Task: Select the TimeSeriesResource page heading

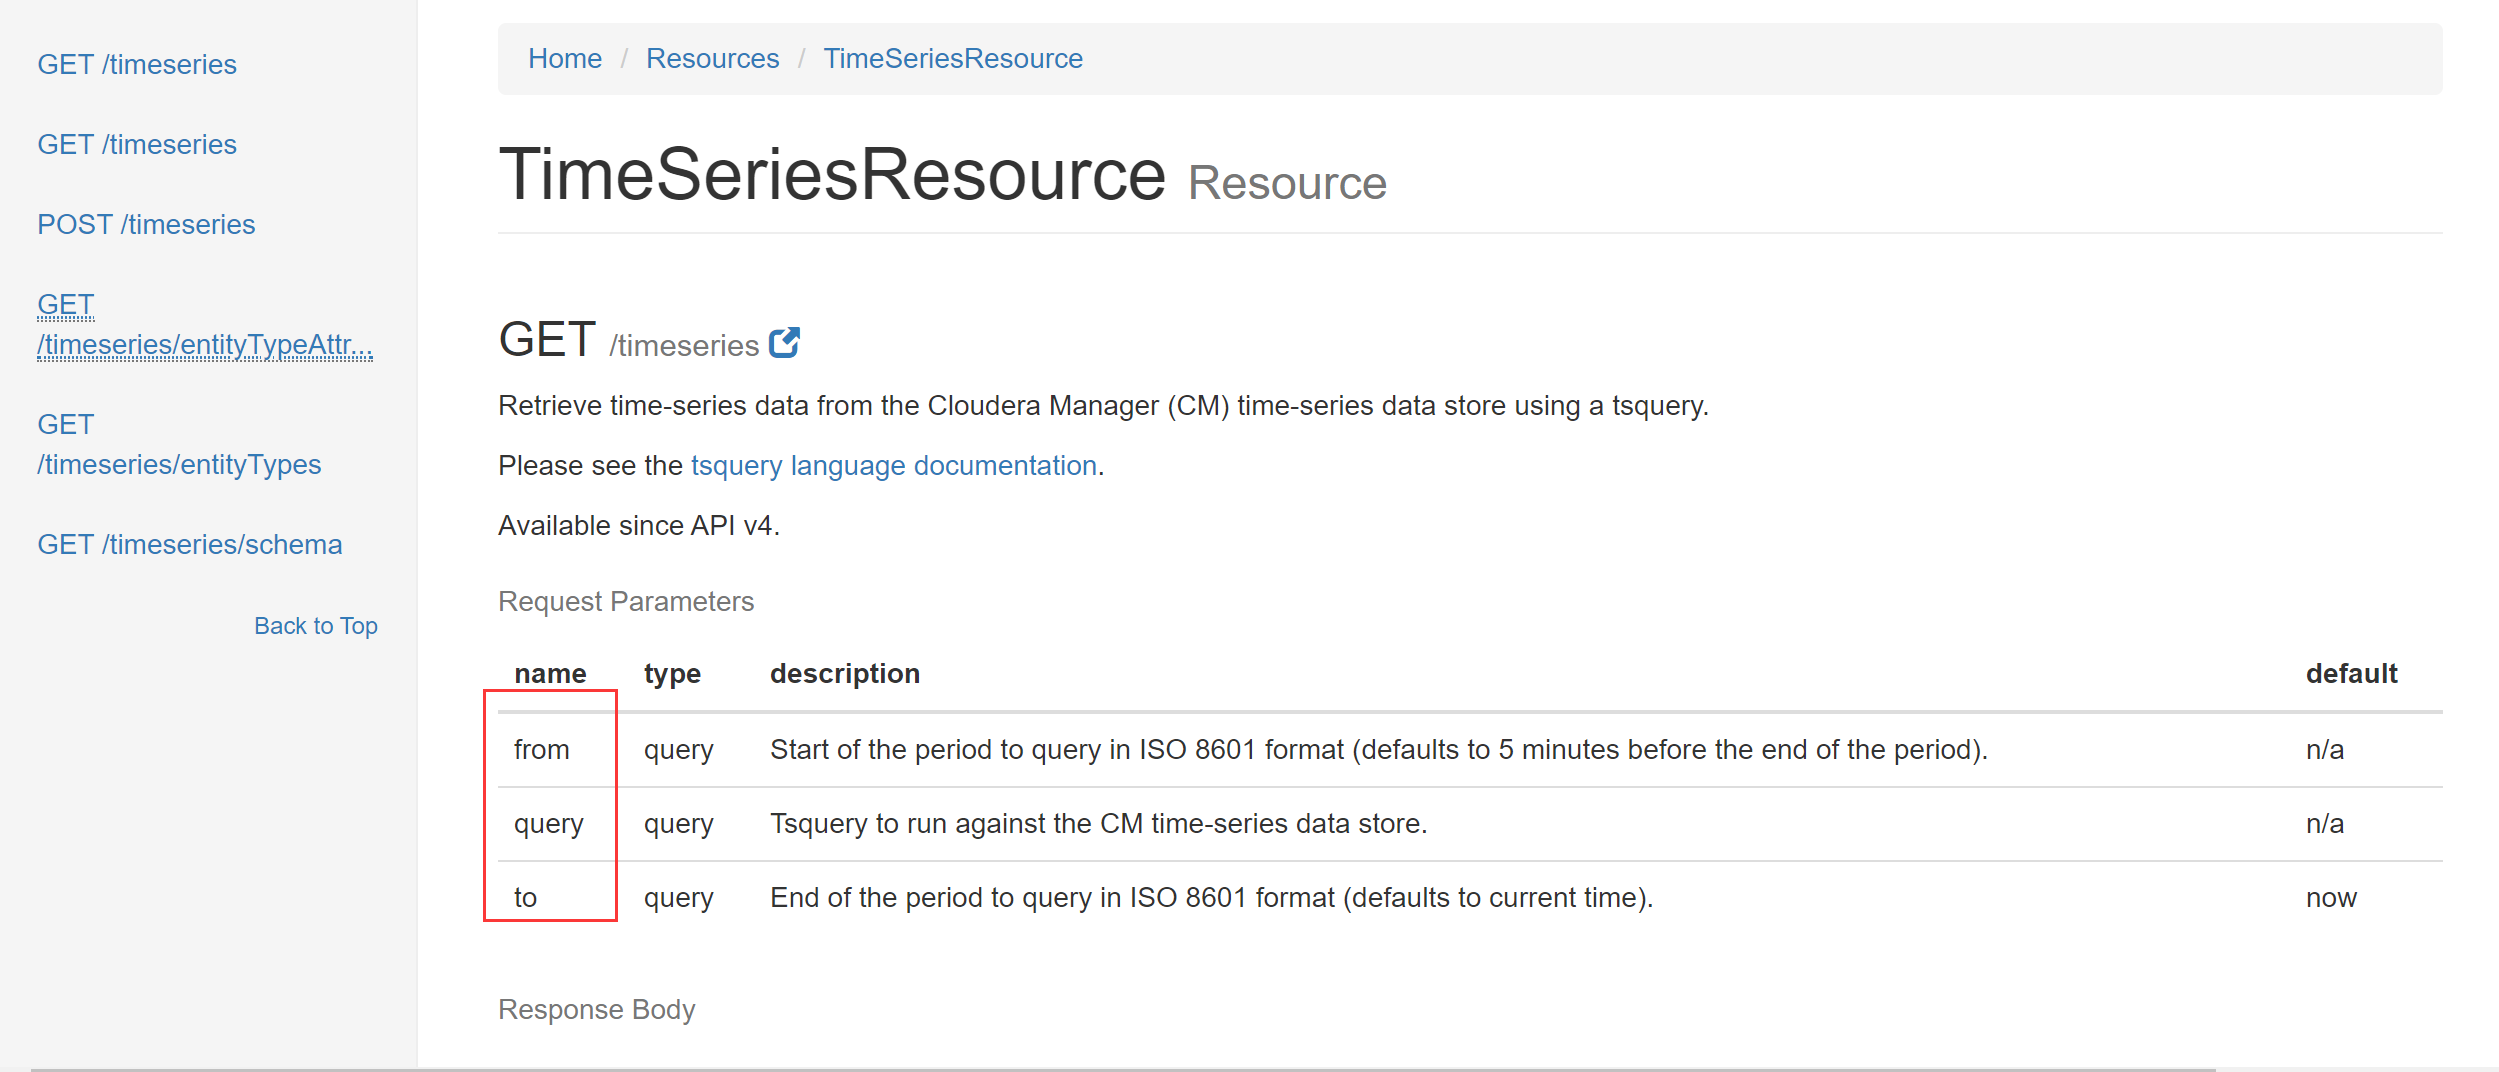Action: [832, 175]
